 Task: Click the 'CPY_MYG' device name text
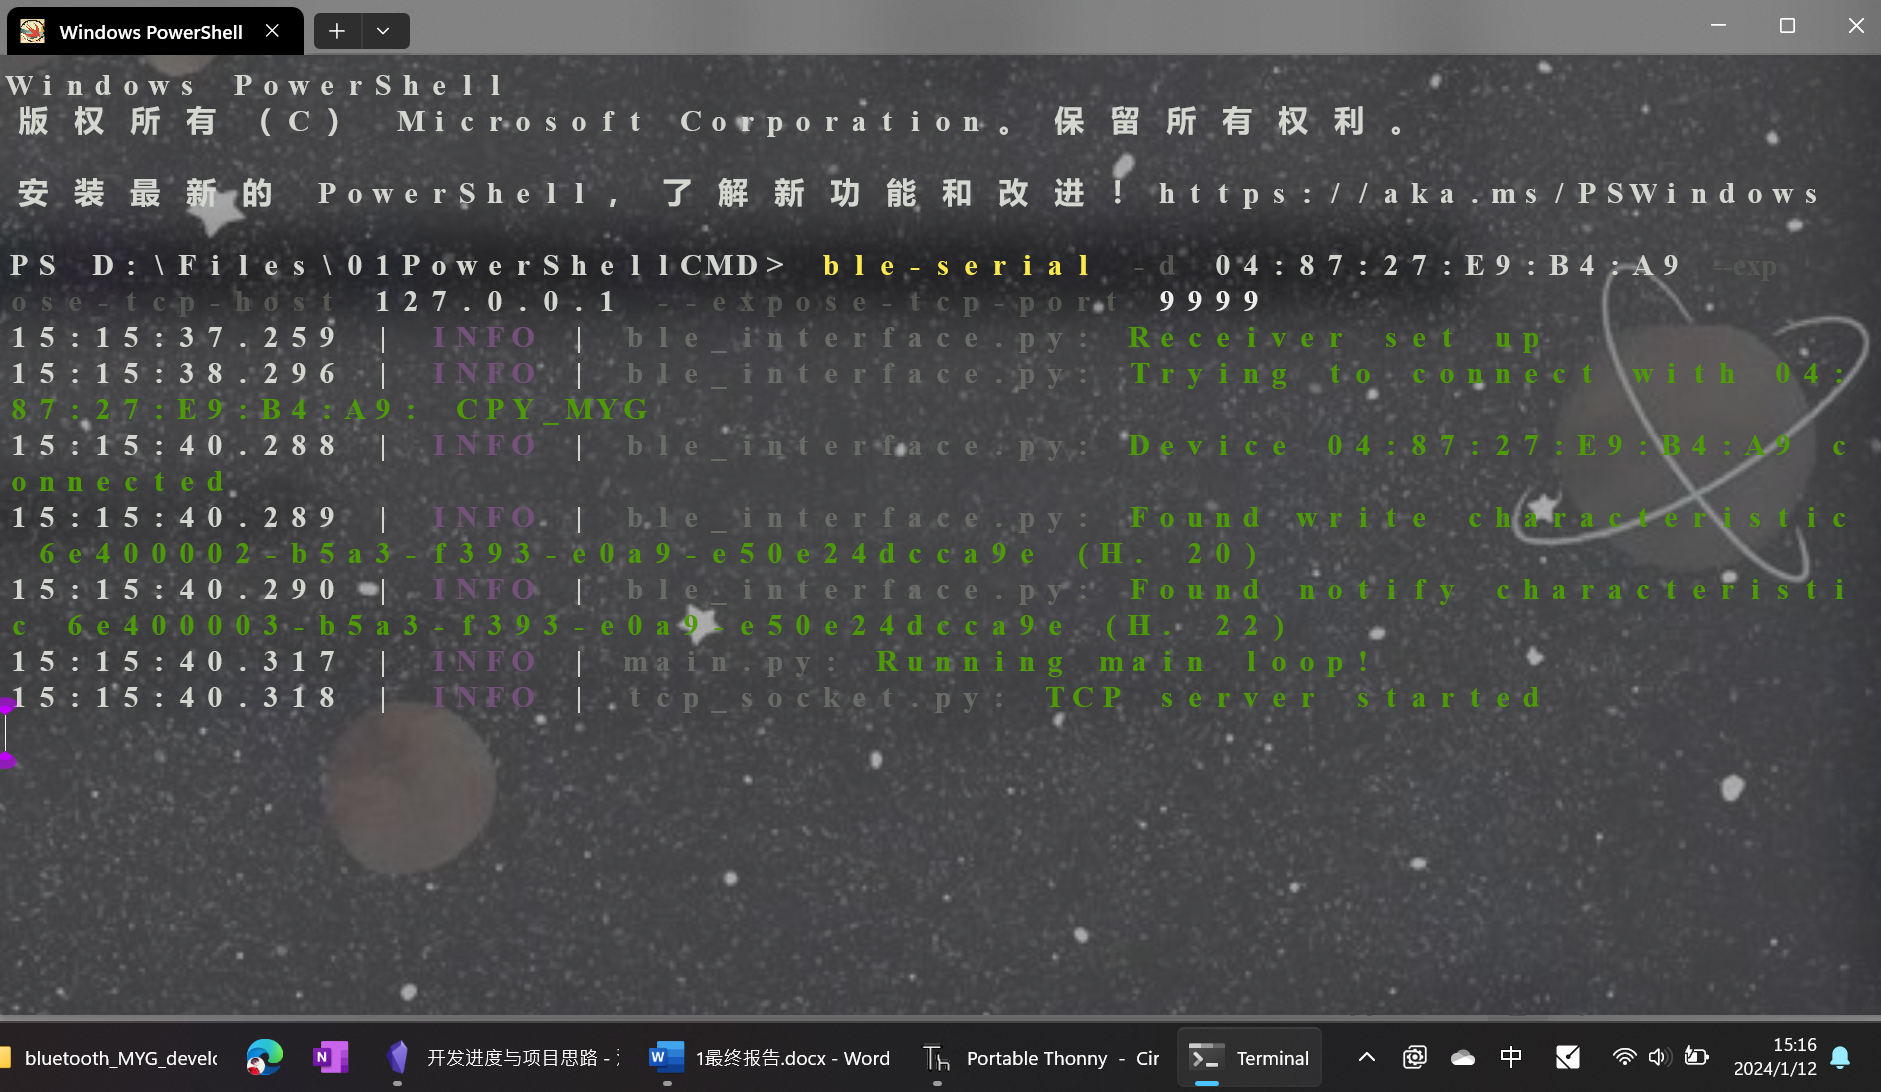(552, 410)
